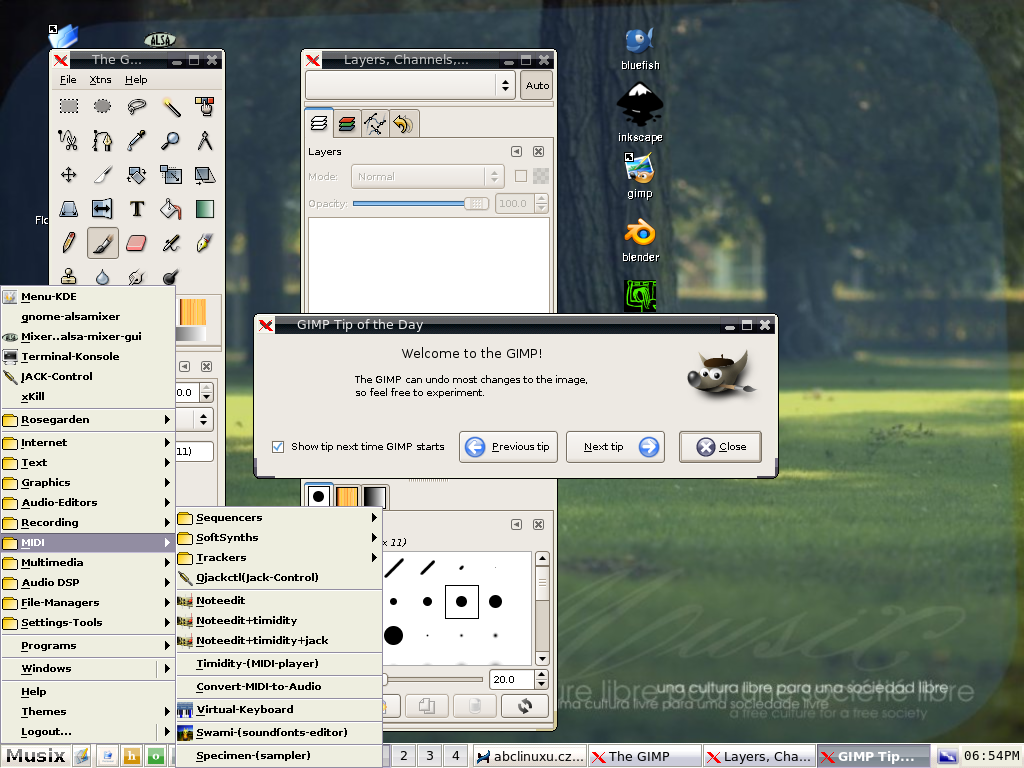Click the brush Spacing value field 20.0

point(512,680)
